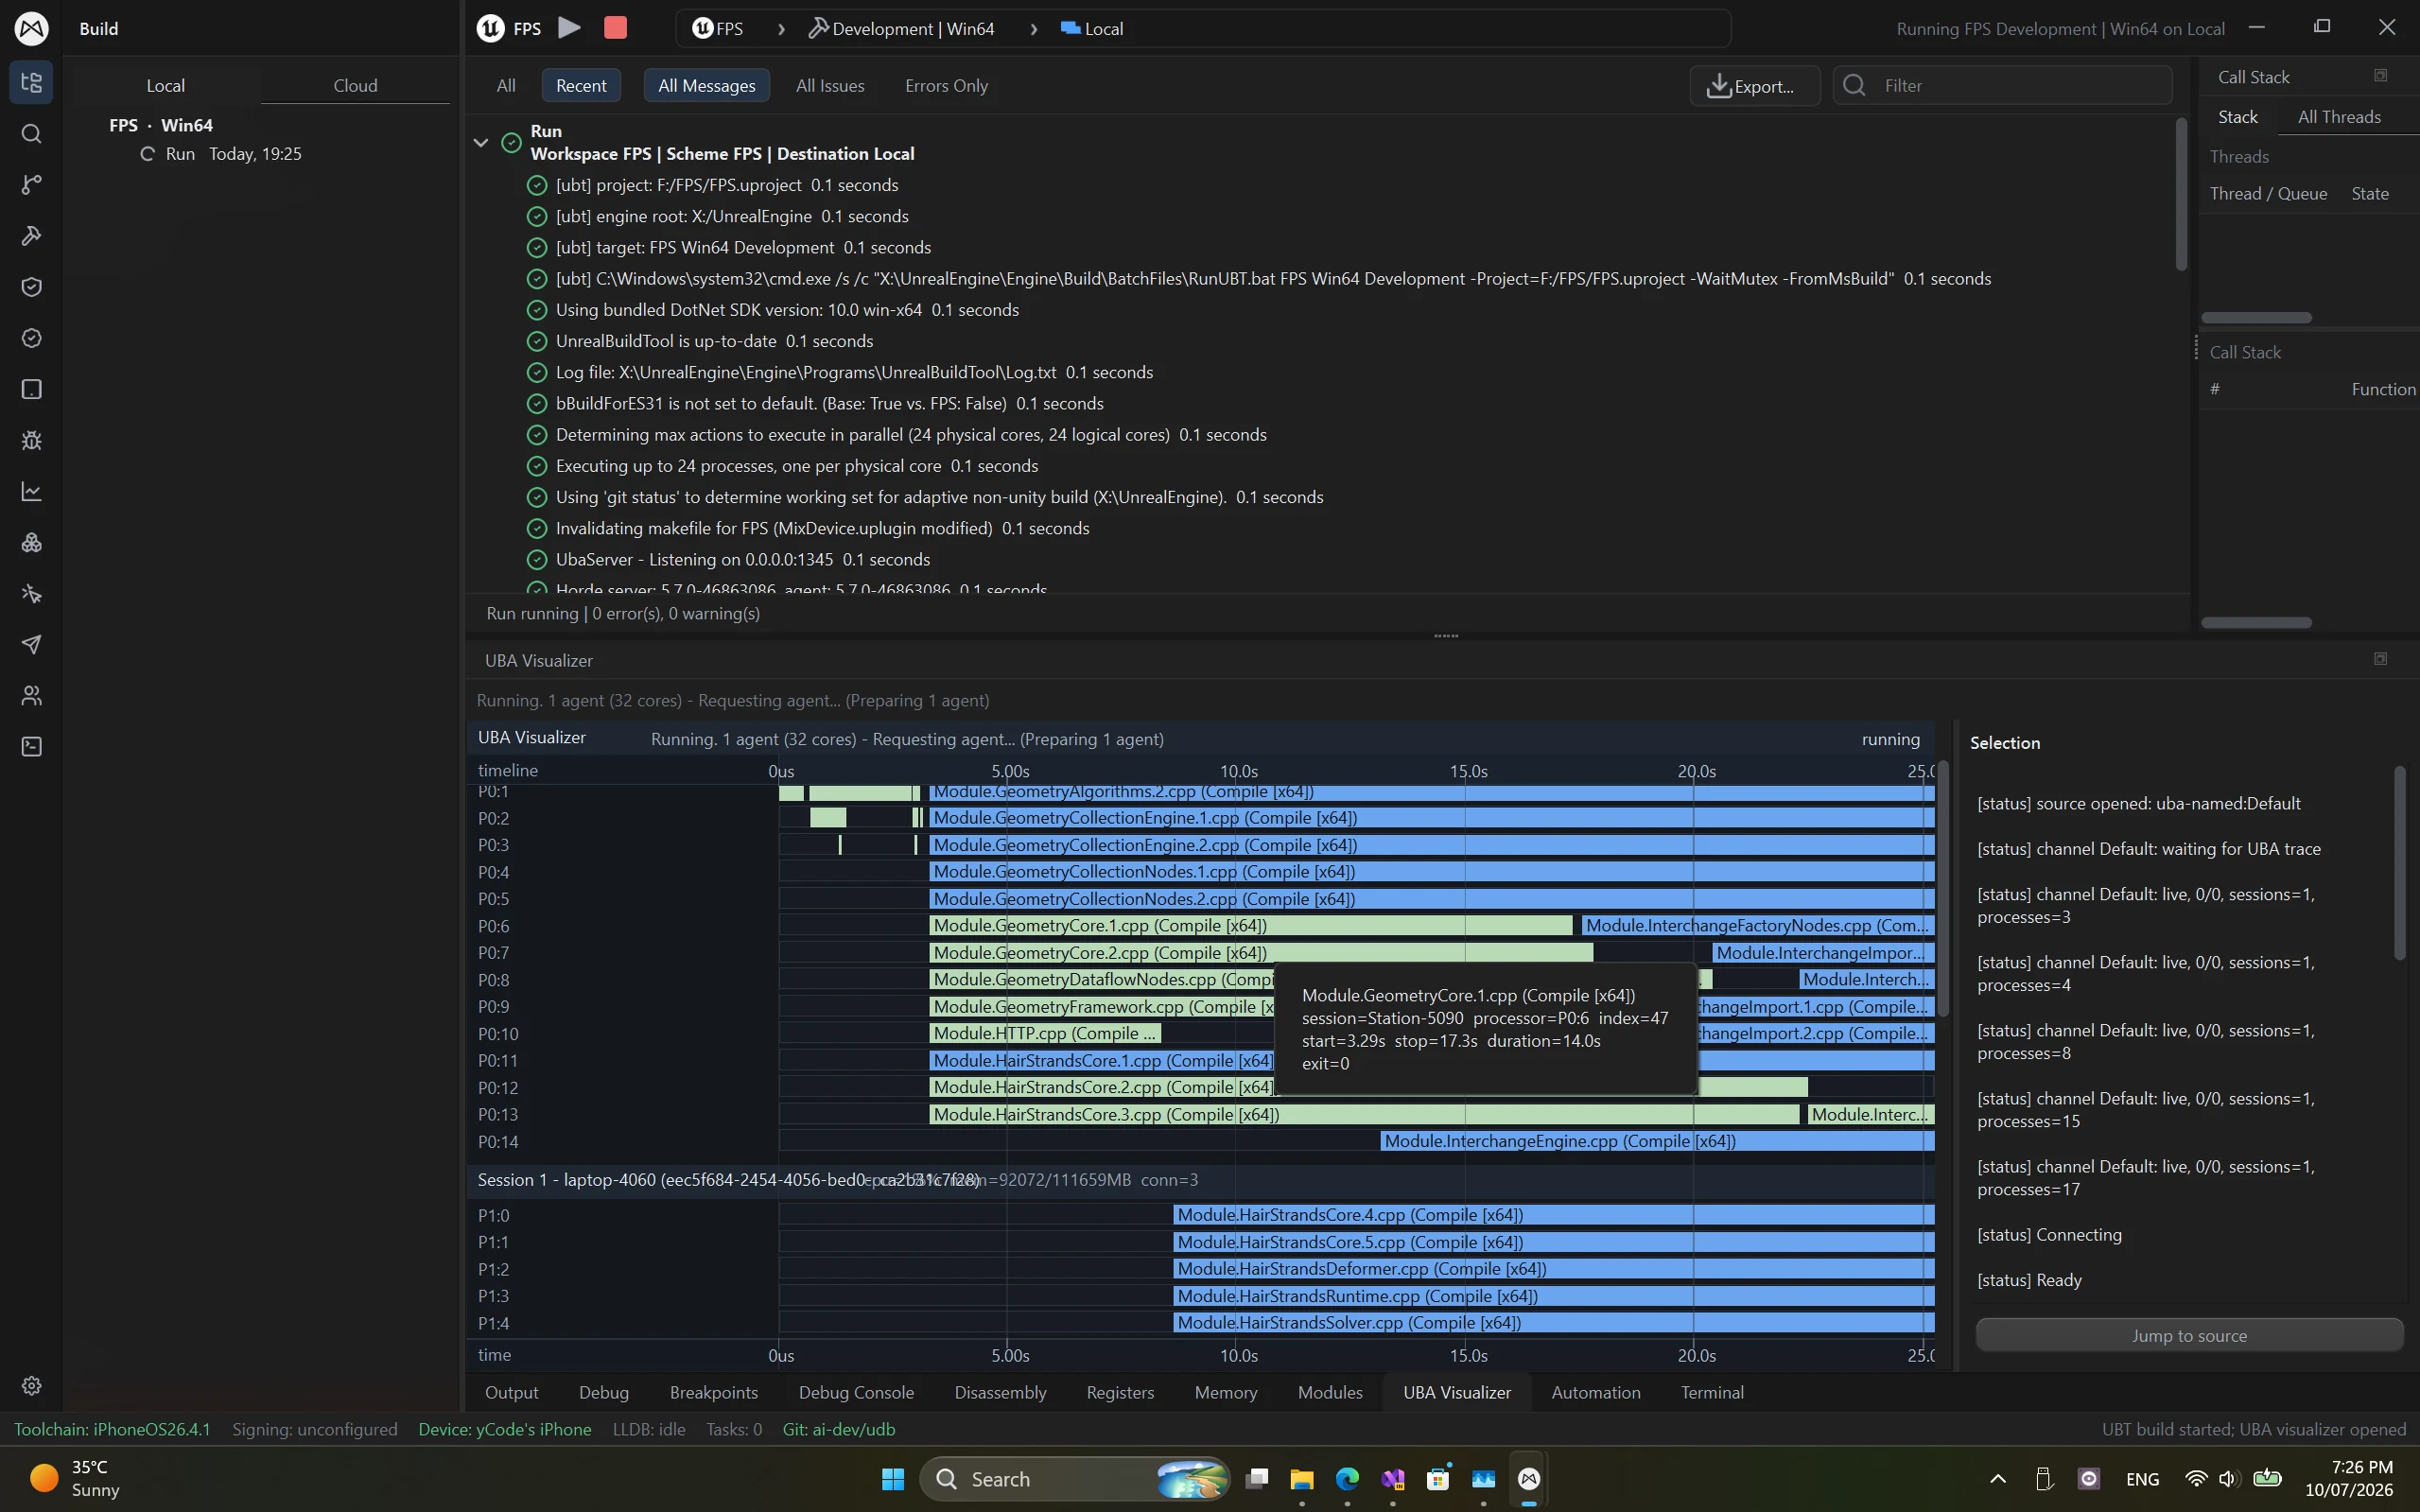This screenshot has width=2420, height=1512.
Task: Open the paper plane send sidebar icon
Action: click(31, 645)
